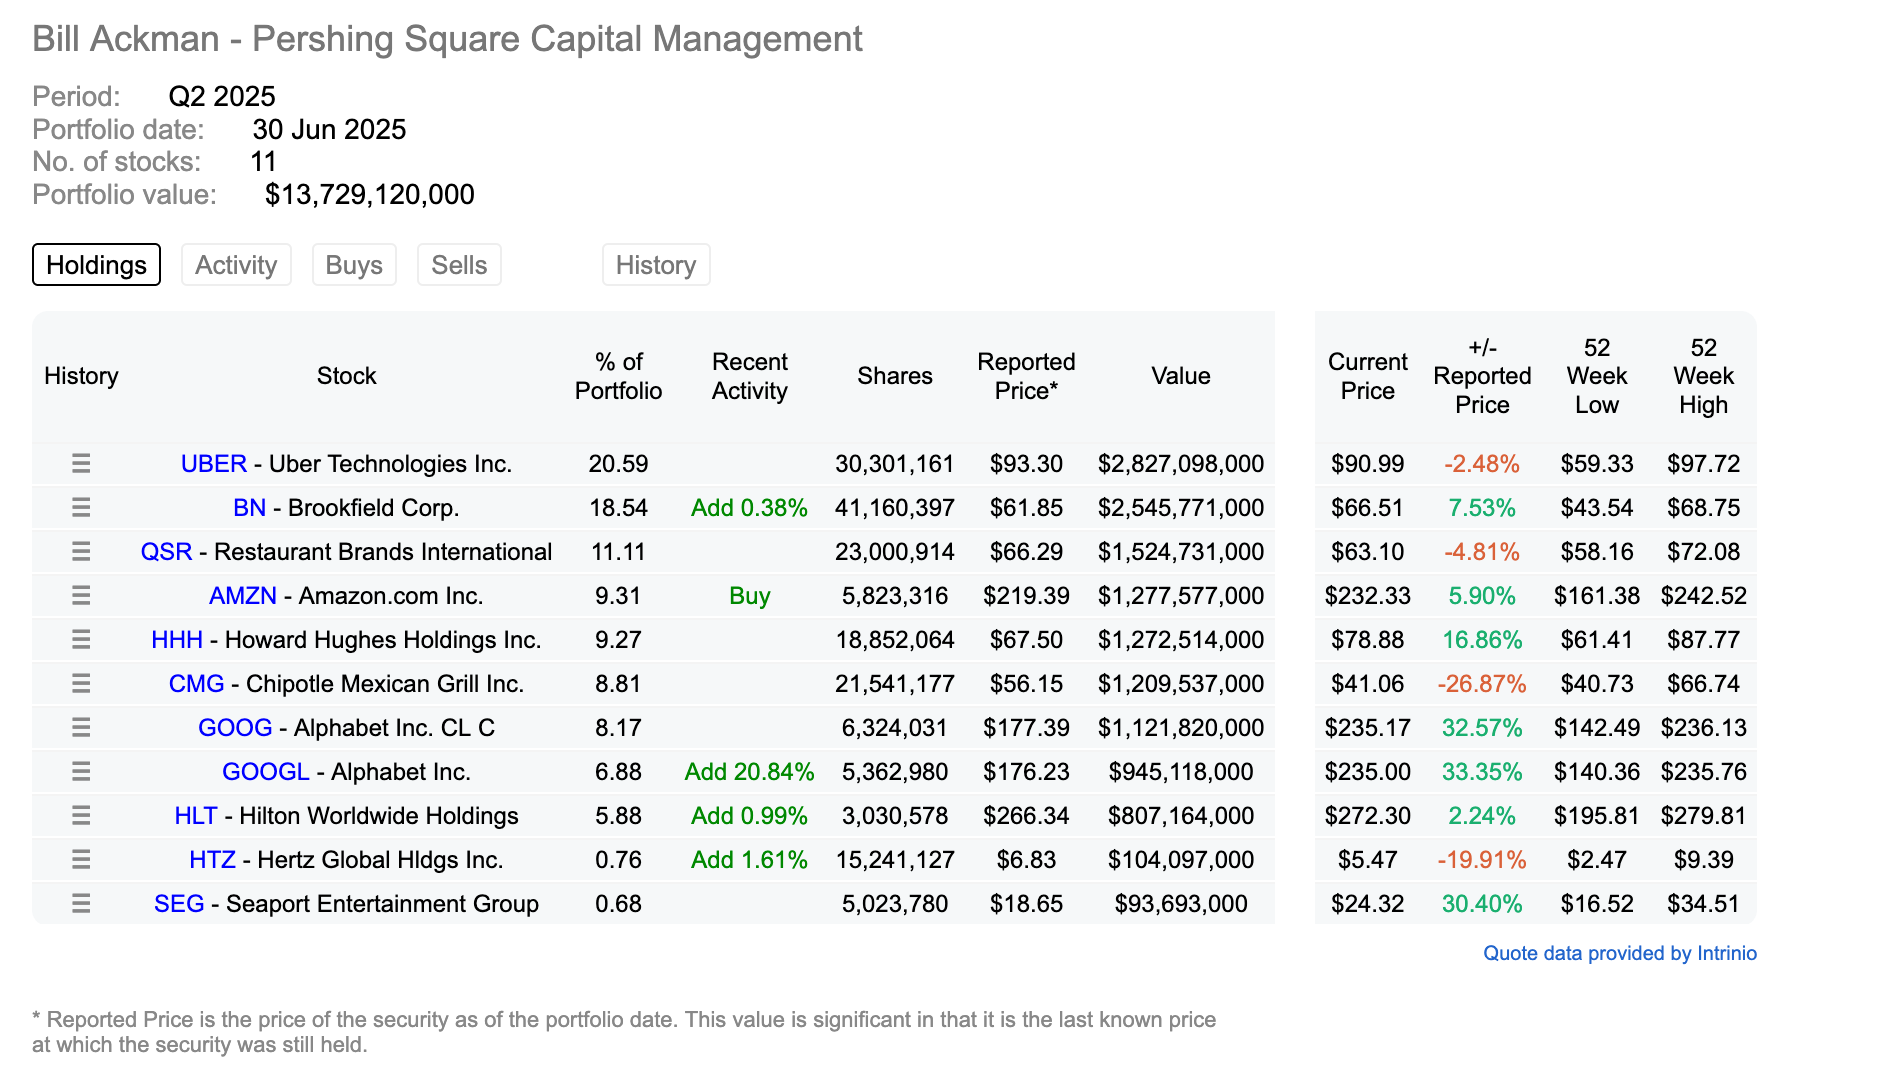The width and height of the screenshot is (1902, 1074).
Task: Open the GOOG ticker link
Action: [x=235, y=728]
